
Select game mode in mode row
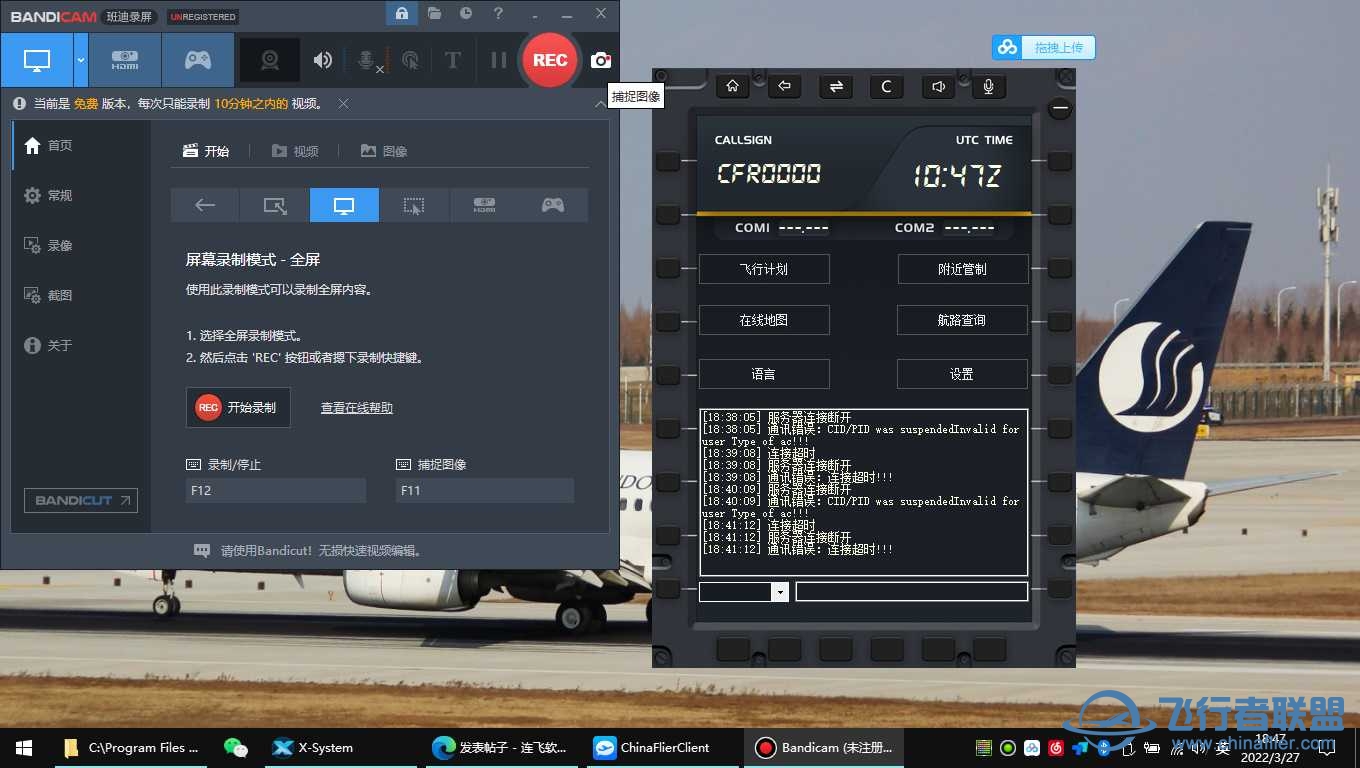553,205
